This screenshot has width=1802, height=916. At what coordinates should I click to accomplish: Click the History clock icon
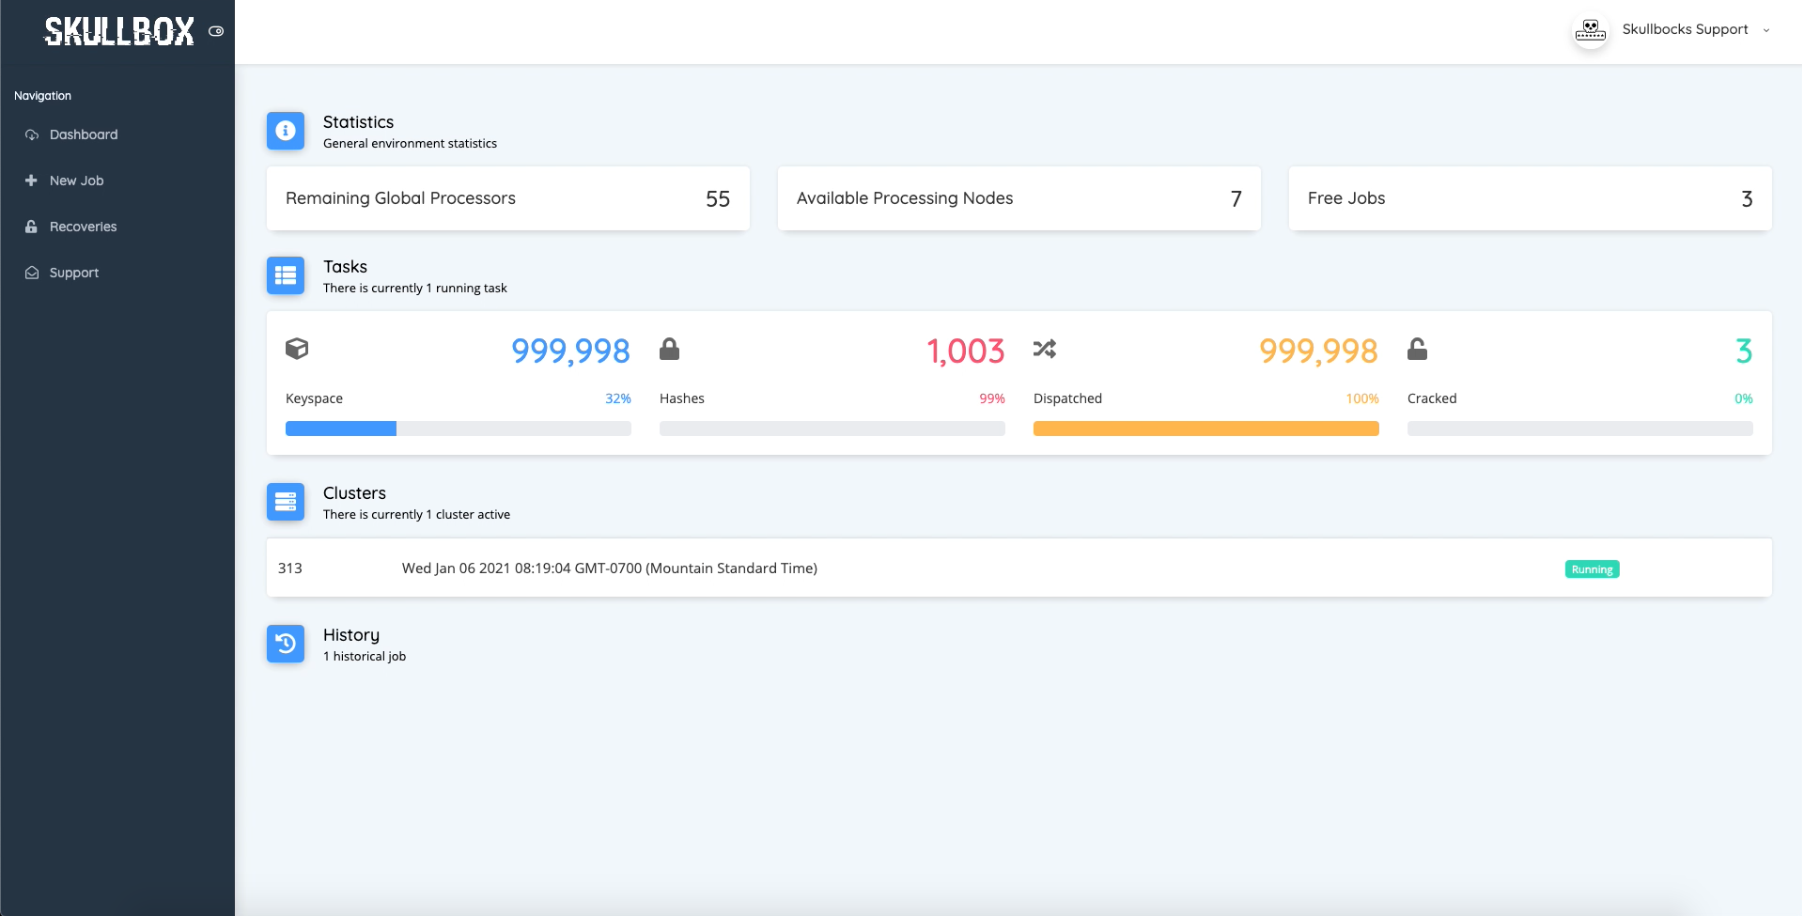click(x=285, y=644)
